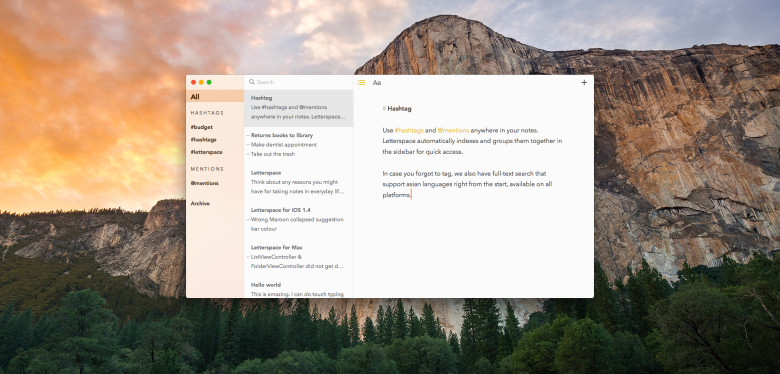Click the Hashtag heading in the editor
The height and width of the screenshot is (374, 780).
399,108
